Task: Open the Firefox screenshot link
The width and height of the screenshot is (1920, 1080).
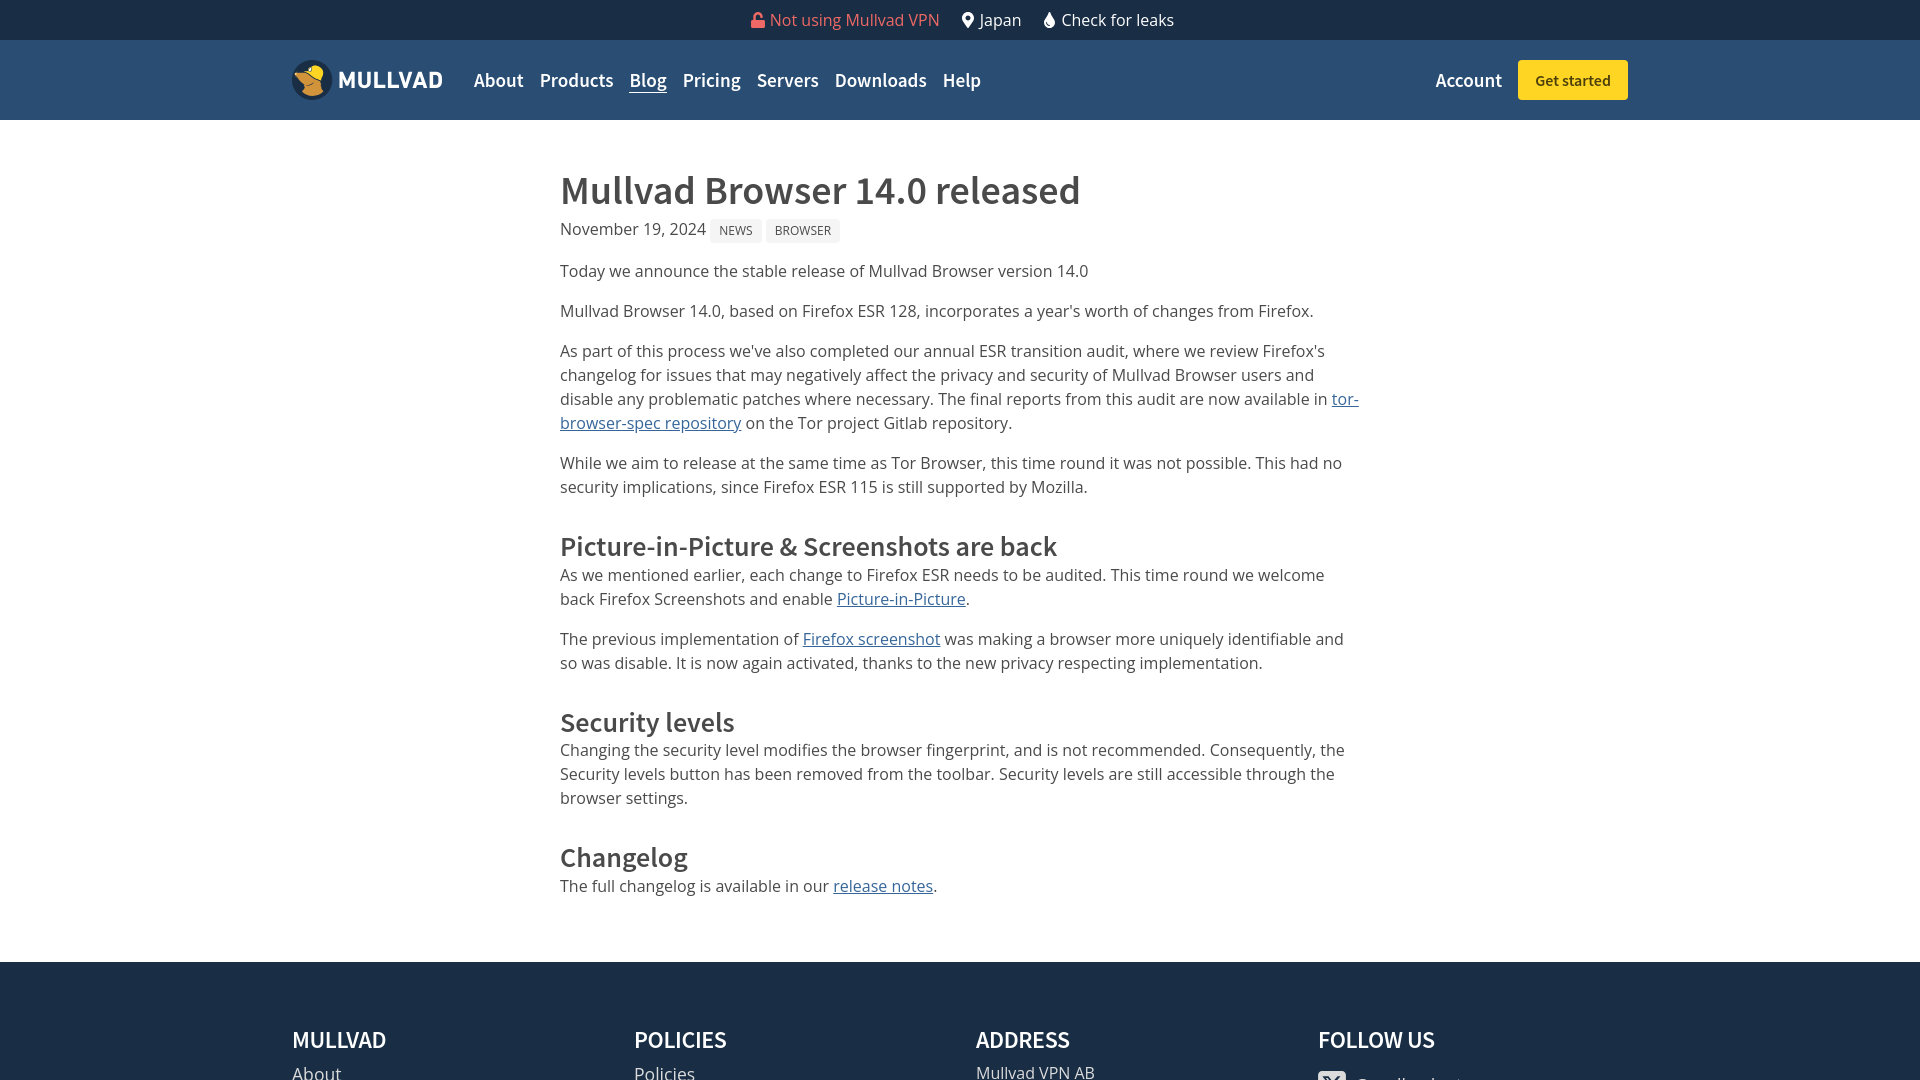Action: (871, 639)
